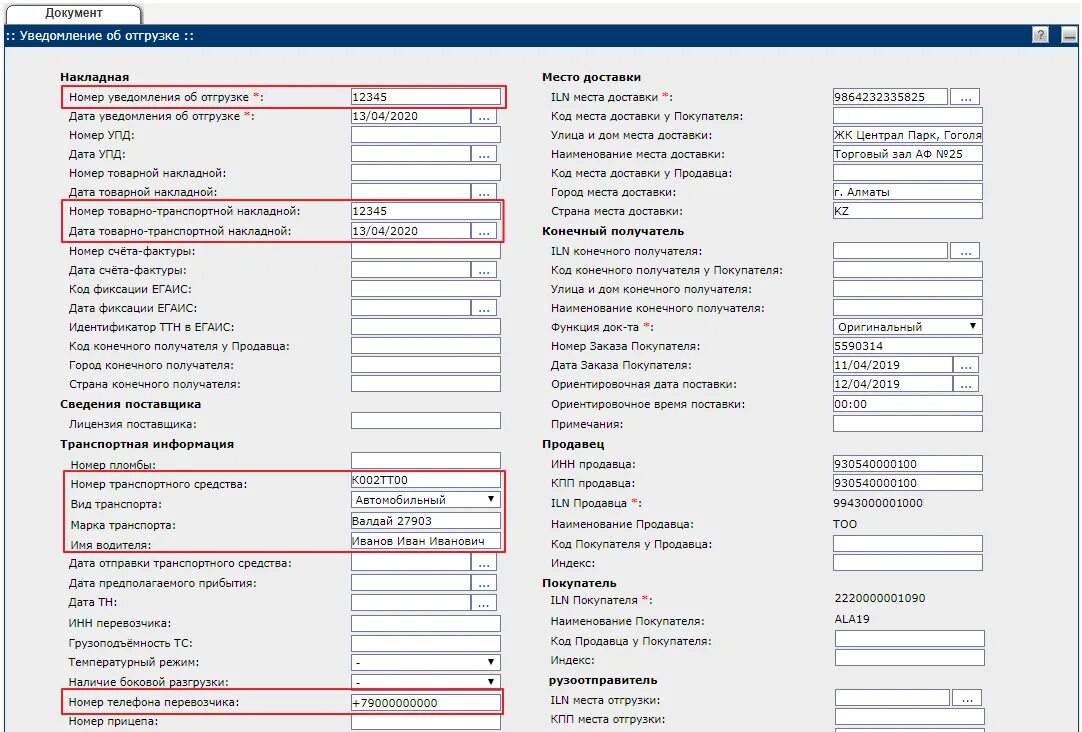Click the Номер Заказа Покупателя field
Screen dimensions: 1082x732
(x=907, y=346)
